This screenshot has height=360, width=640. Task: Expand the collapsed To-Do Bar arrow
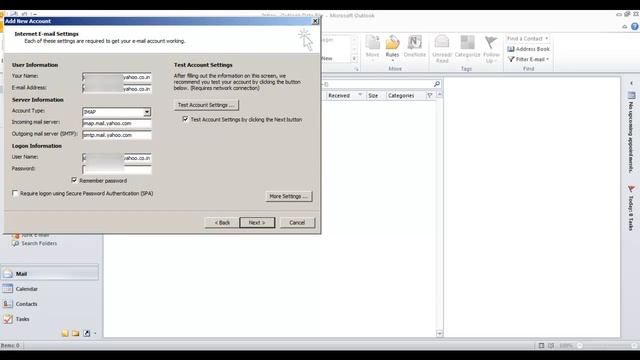(x=631, y=83)
